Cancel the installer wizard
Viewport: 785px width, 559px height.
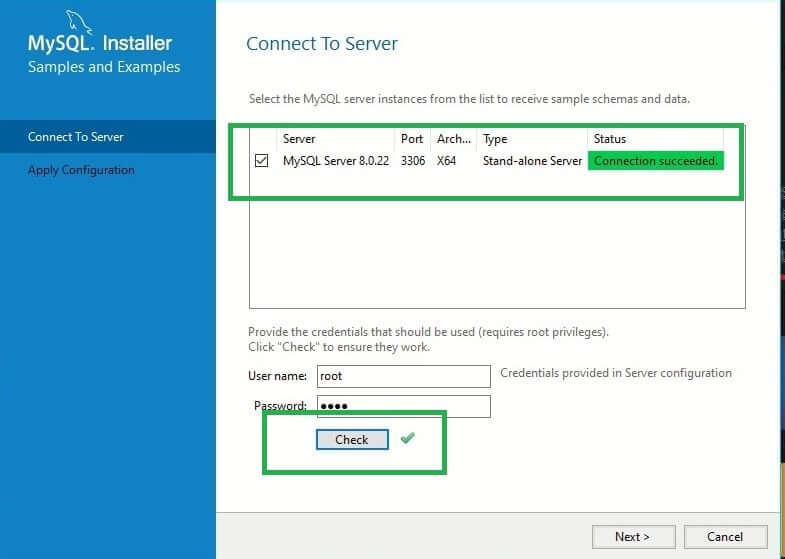(725, 536)
